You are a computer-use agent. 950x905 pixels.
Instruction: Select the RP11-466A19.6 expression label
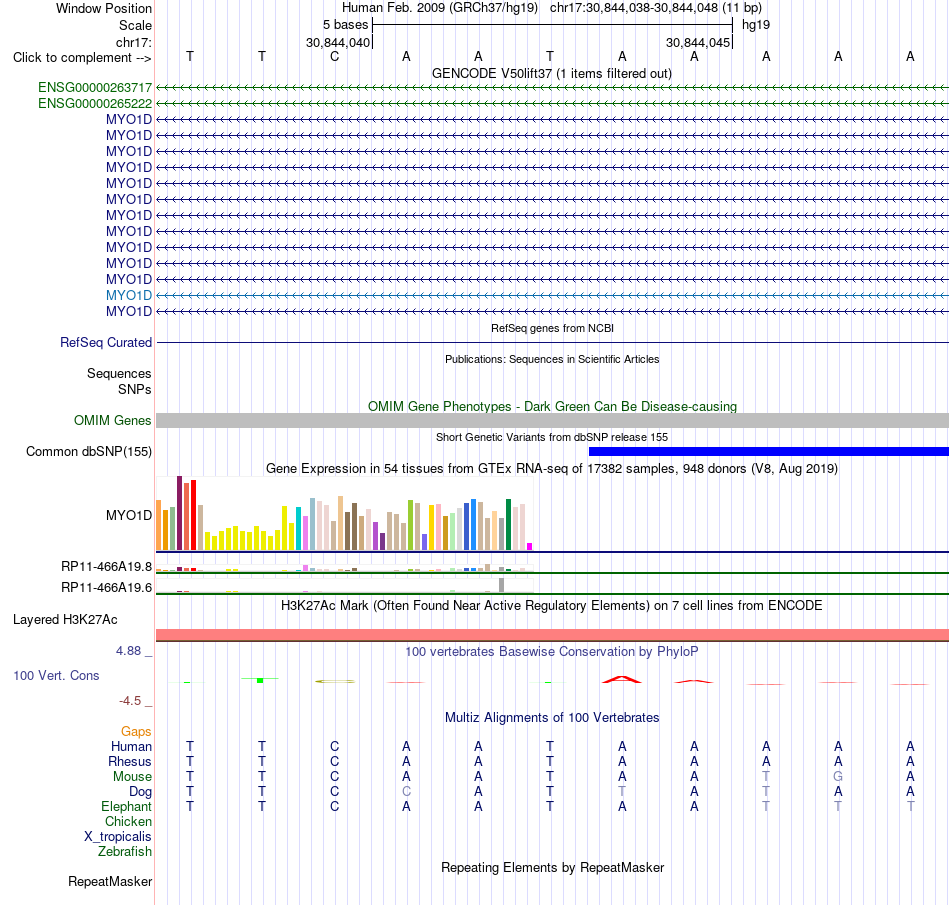(106, 588)
